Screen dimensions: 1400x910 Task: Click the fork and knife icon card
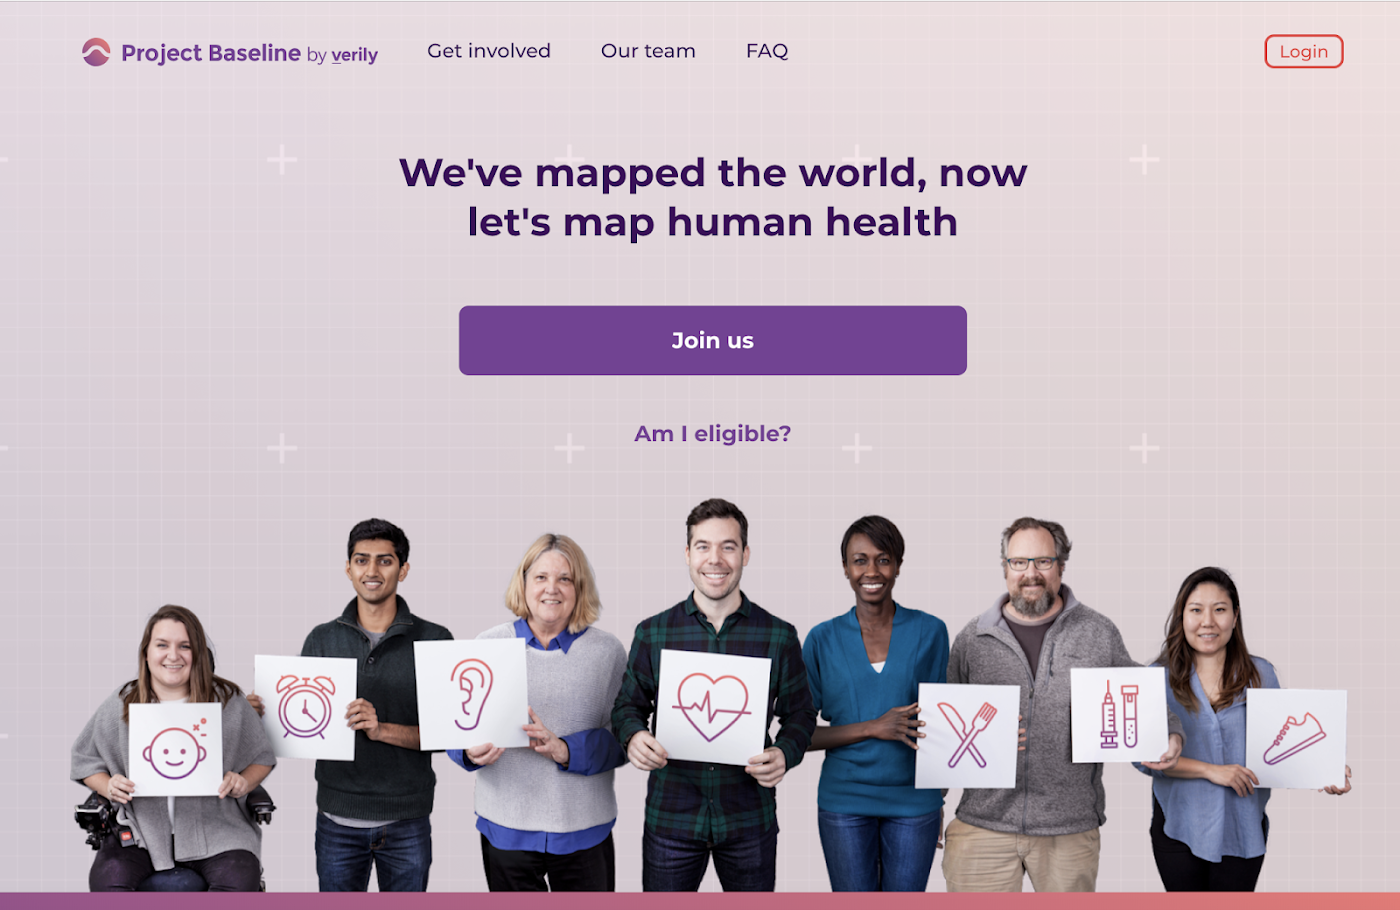(967, 736)
